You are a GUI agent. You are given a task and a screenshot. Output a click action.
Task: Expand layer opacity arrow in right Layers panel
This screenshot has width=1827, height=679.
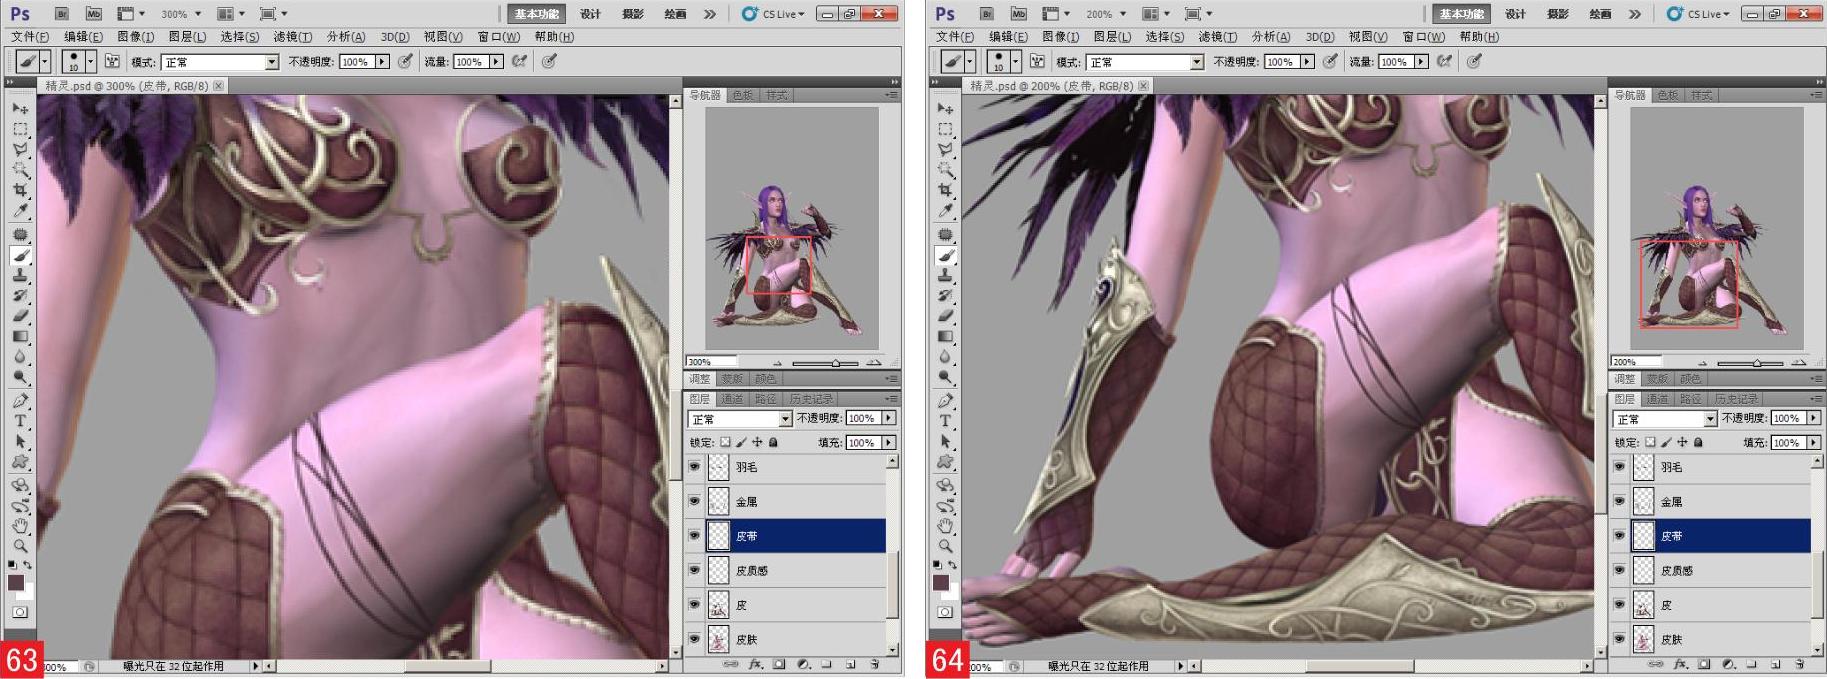1814,418
